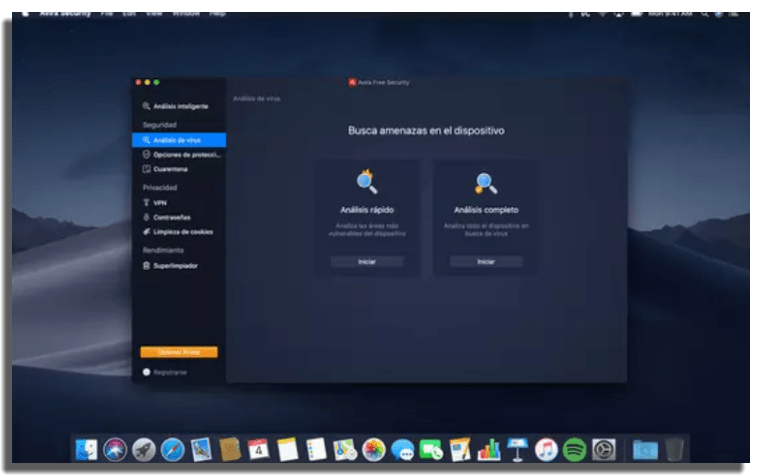Open Opciones de protección in the sidebar

pyautogui.click(x=182, y=155)
